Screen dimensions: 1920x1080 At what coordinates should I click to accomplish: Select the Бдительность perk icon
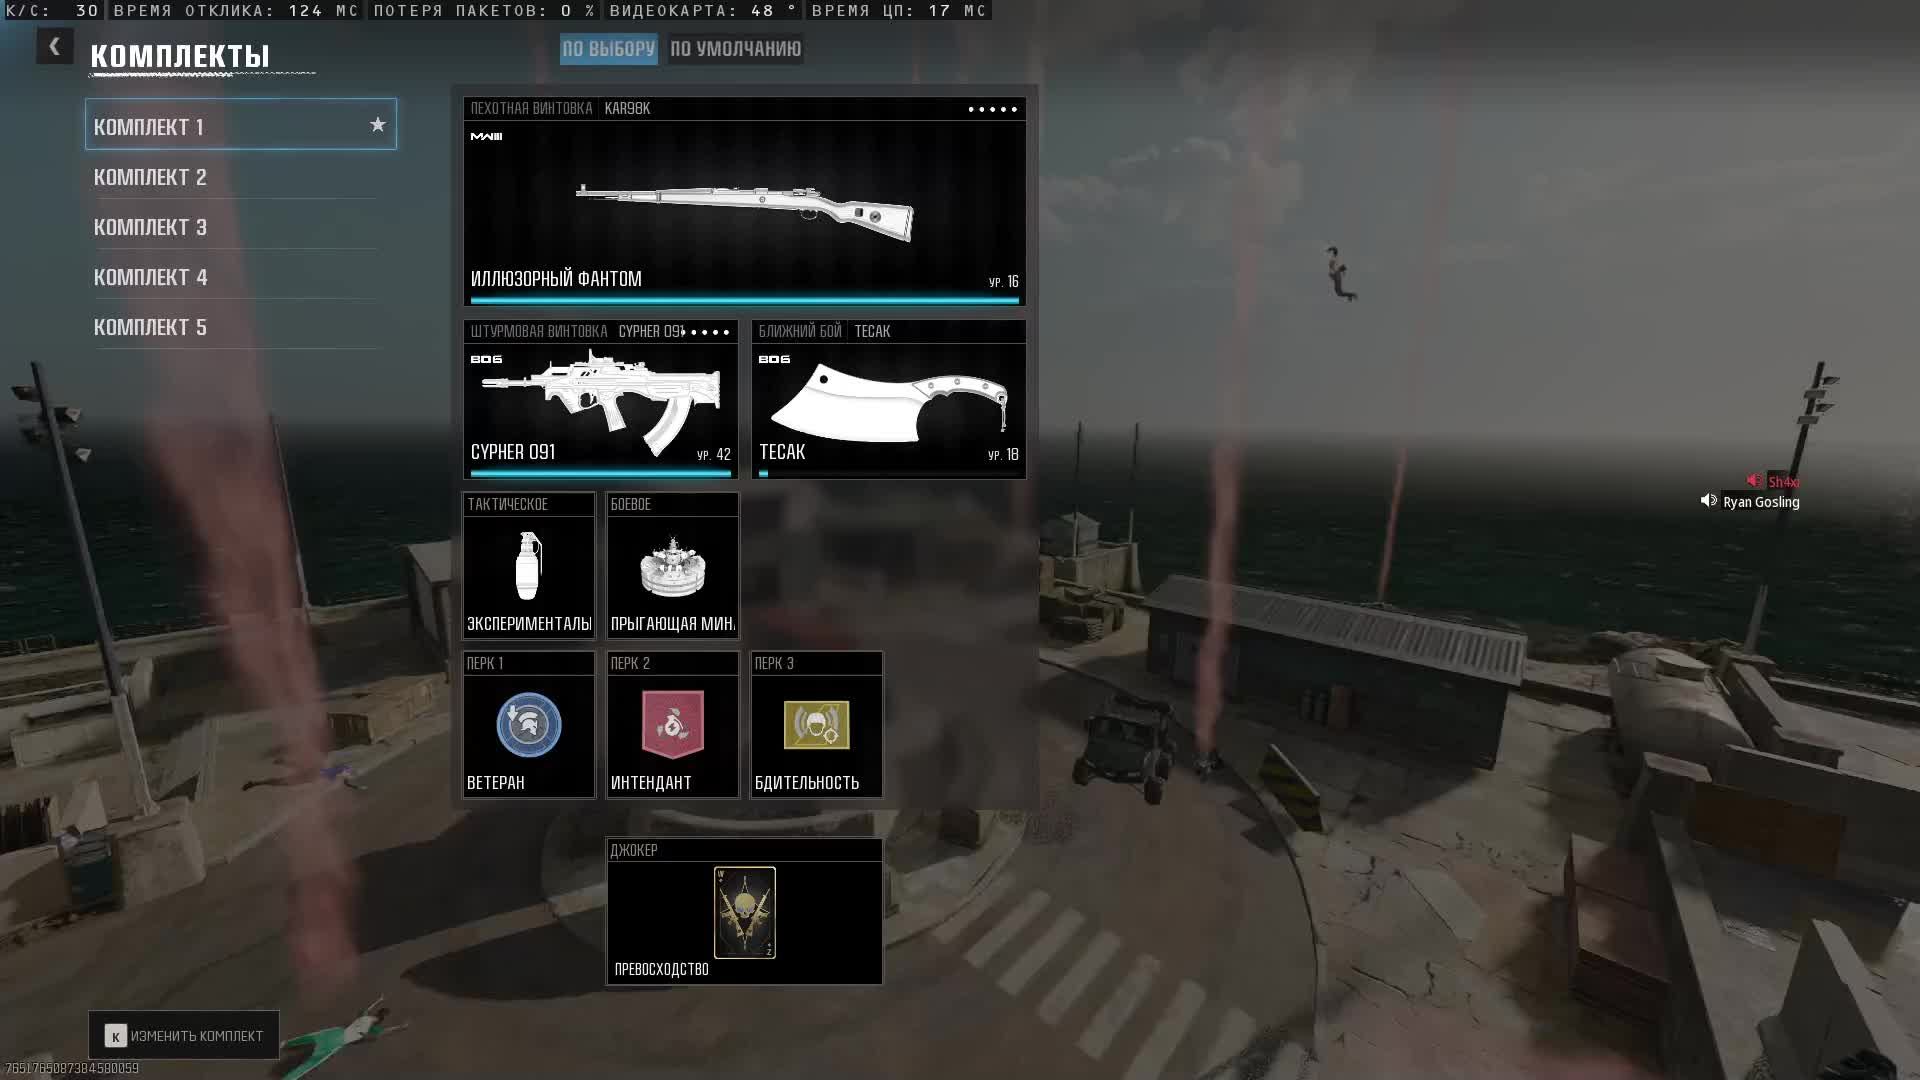816,725
